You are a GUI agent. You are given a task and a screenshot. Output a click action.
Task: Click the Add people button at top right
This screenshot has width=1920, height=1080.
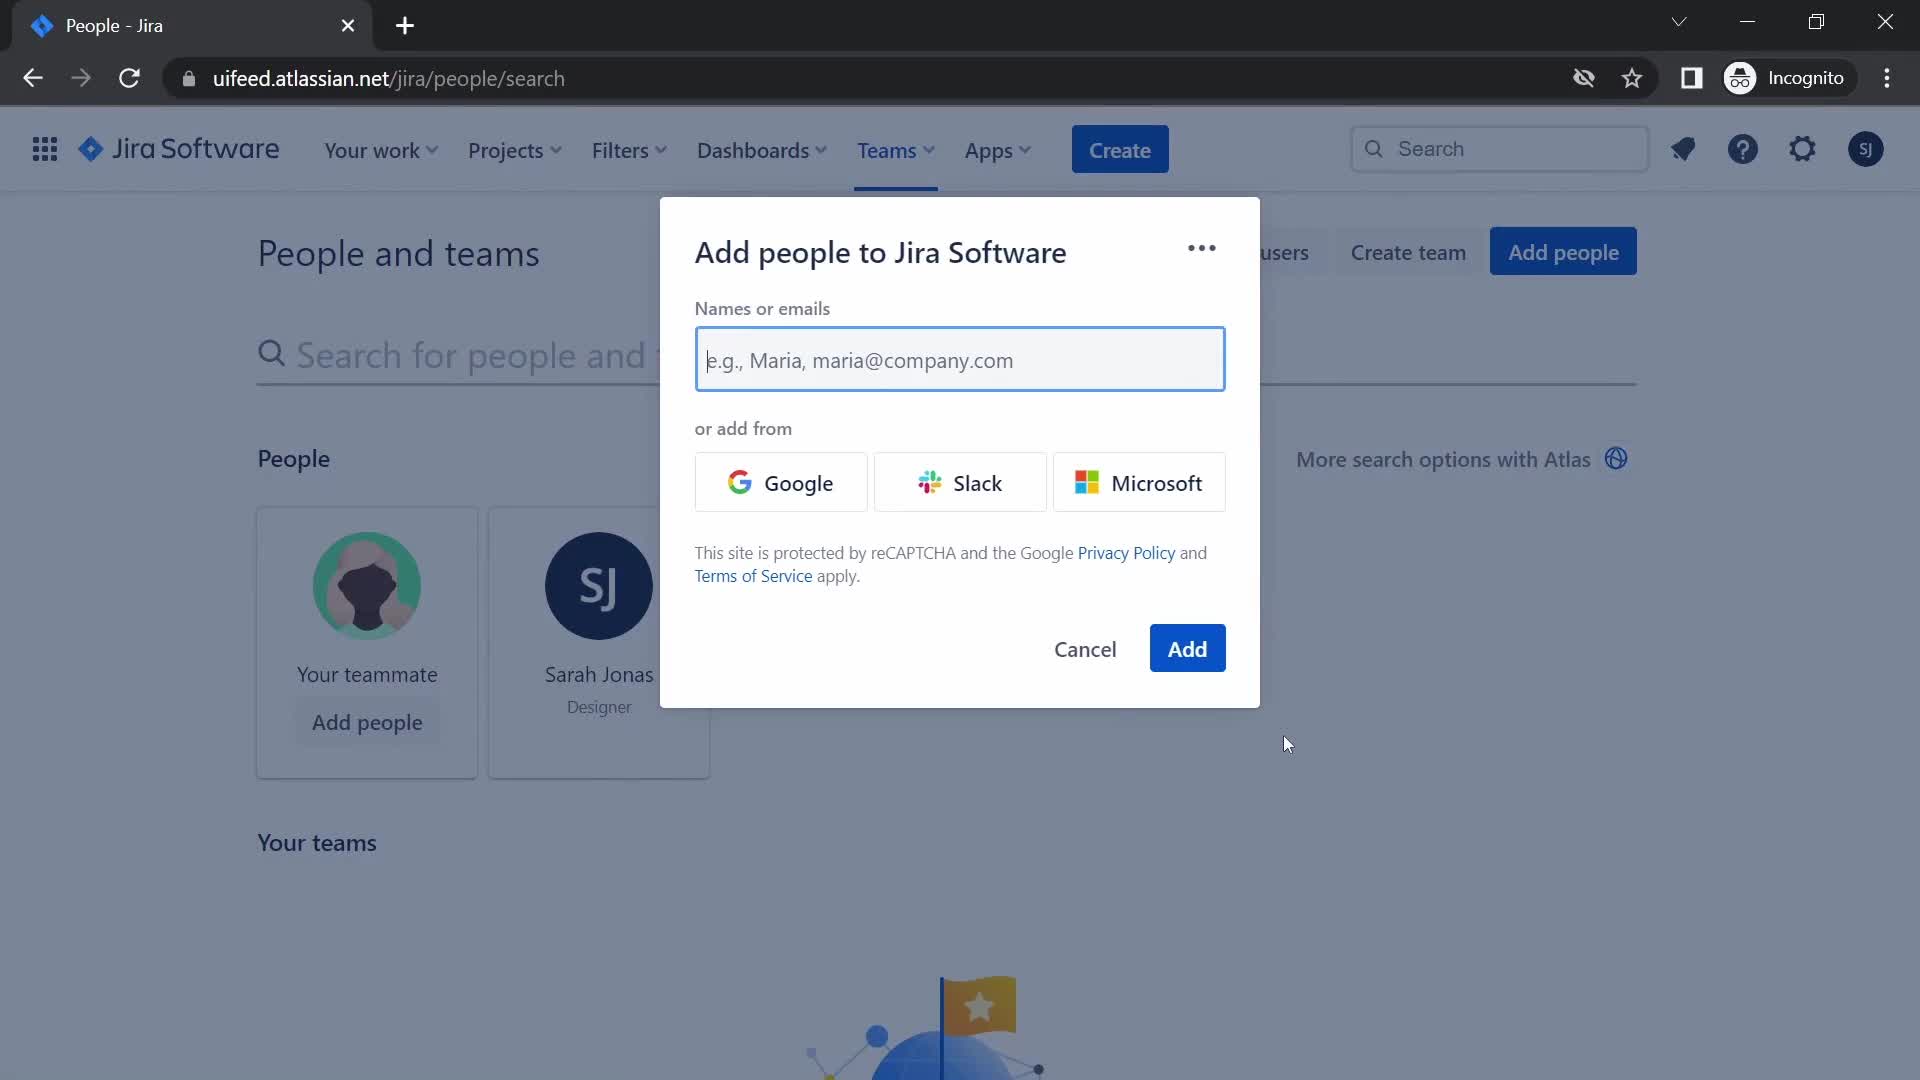click(x=1563, y=252)
